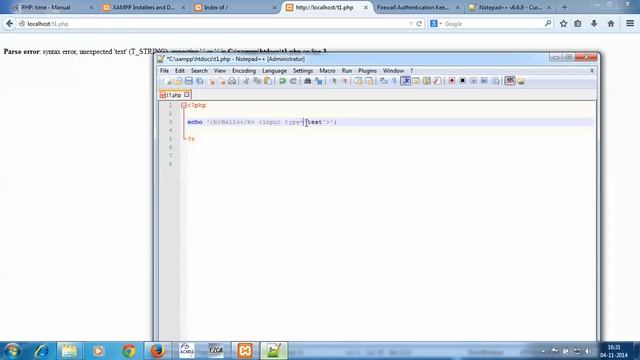Open the Edit menu in Notepad++
640x360 pixels.
(180, 71)
